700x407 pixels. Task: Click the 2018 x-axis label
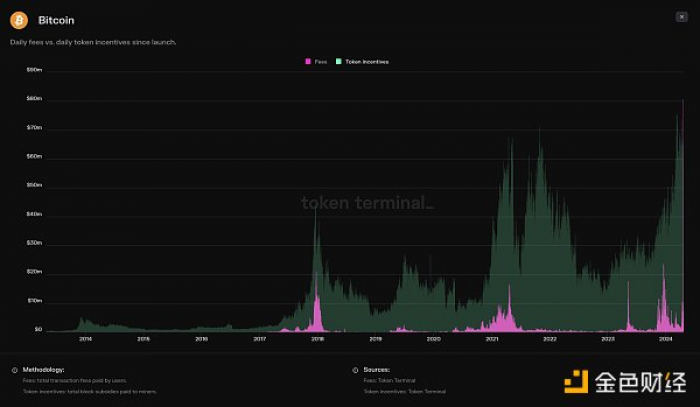317,339
